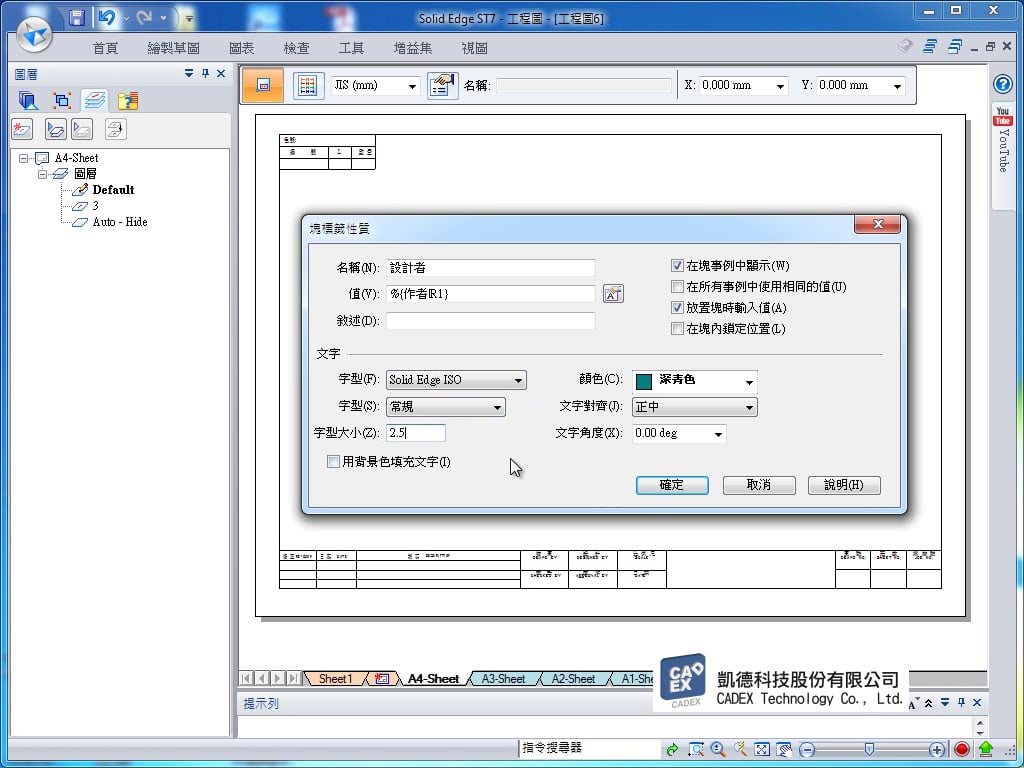Open the 檢查 ribbon tab
Screen dimensions: 1024x768
[296, 48]
